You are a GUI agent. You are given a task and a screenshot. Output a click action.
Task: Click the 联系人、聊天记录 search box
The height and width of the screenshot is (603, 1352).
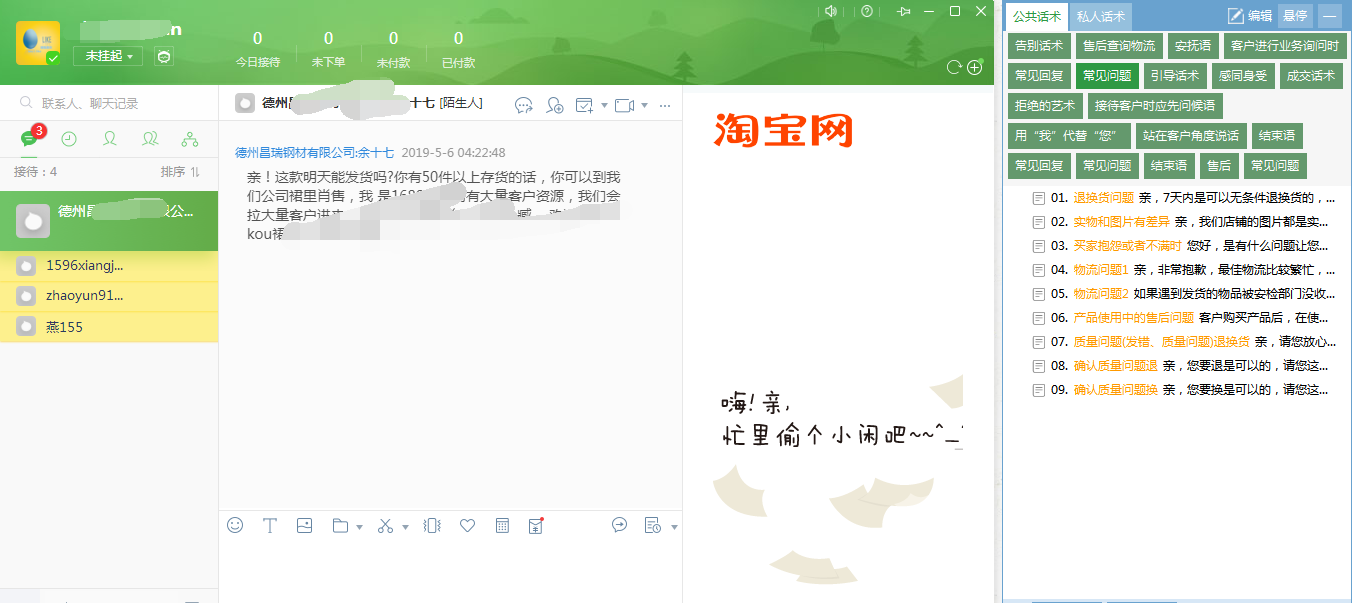pos(109,103)
